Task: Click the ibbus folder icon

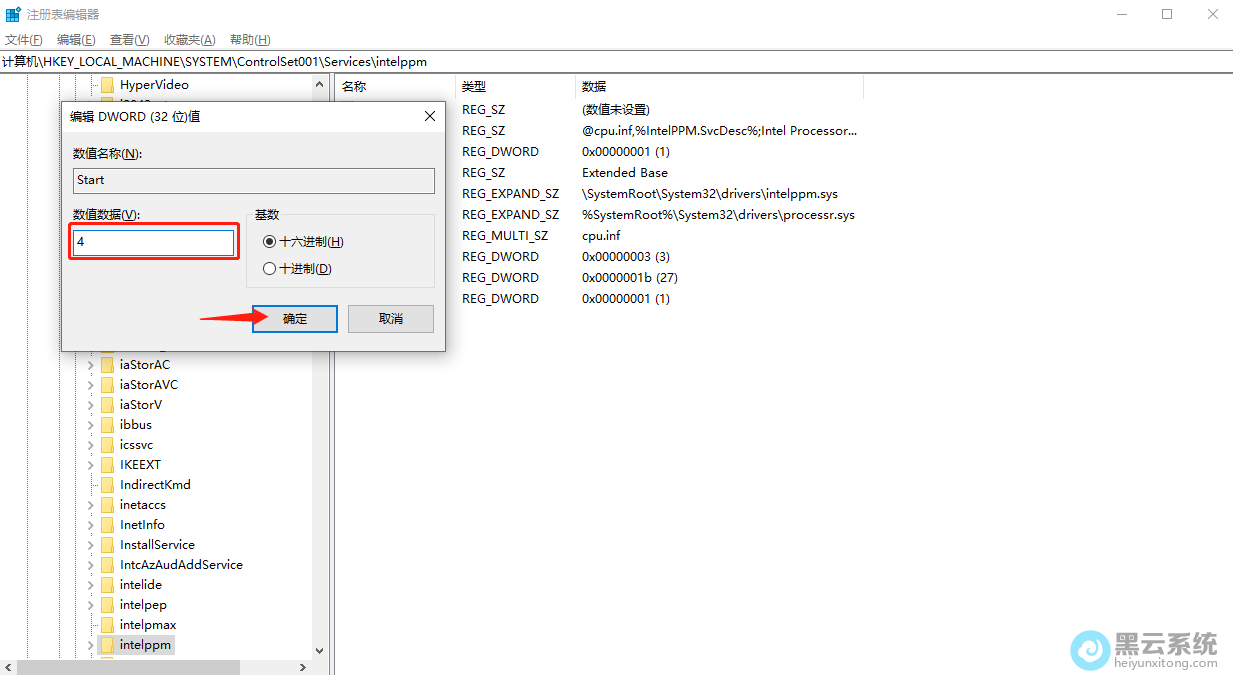Action: coord(107,425)
